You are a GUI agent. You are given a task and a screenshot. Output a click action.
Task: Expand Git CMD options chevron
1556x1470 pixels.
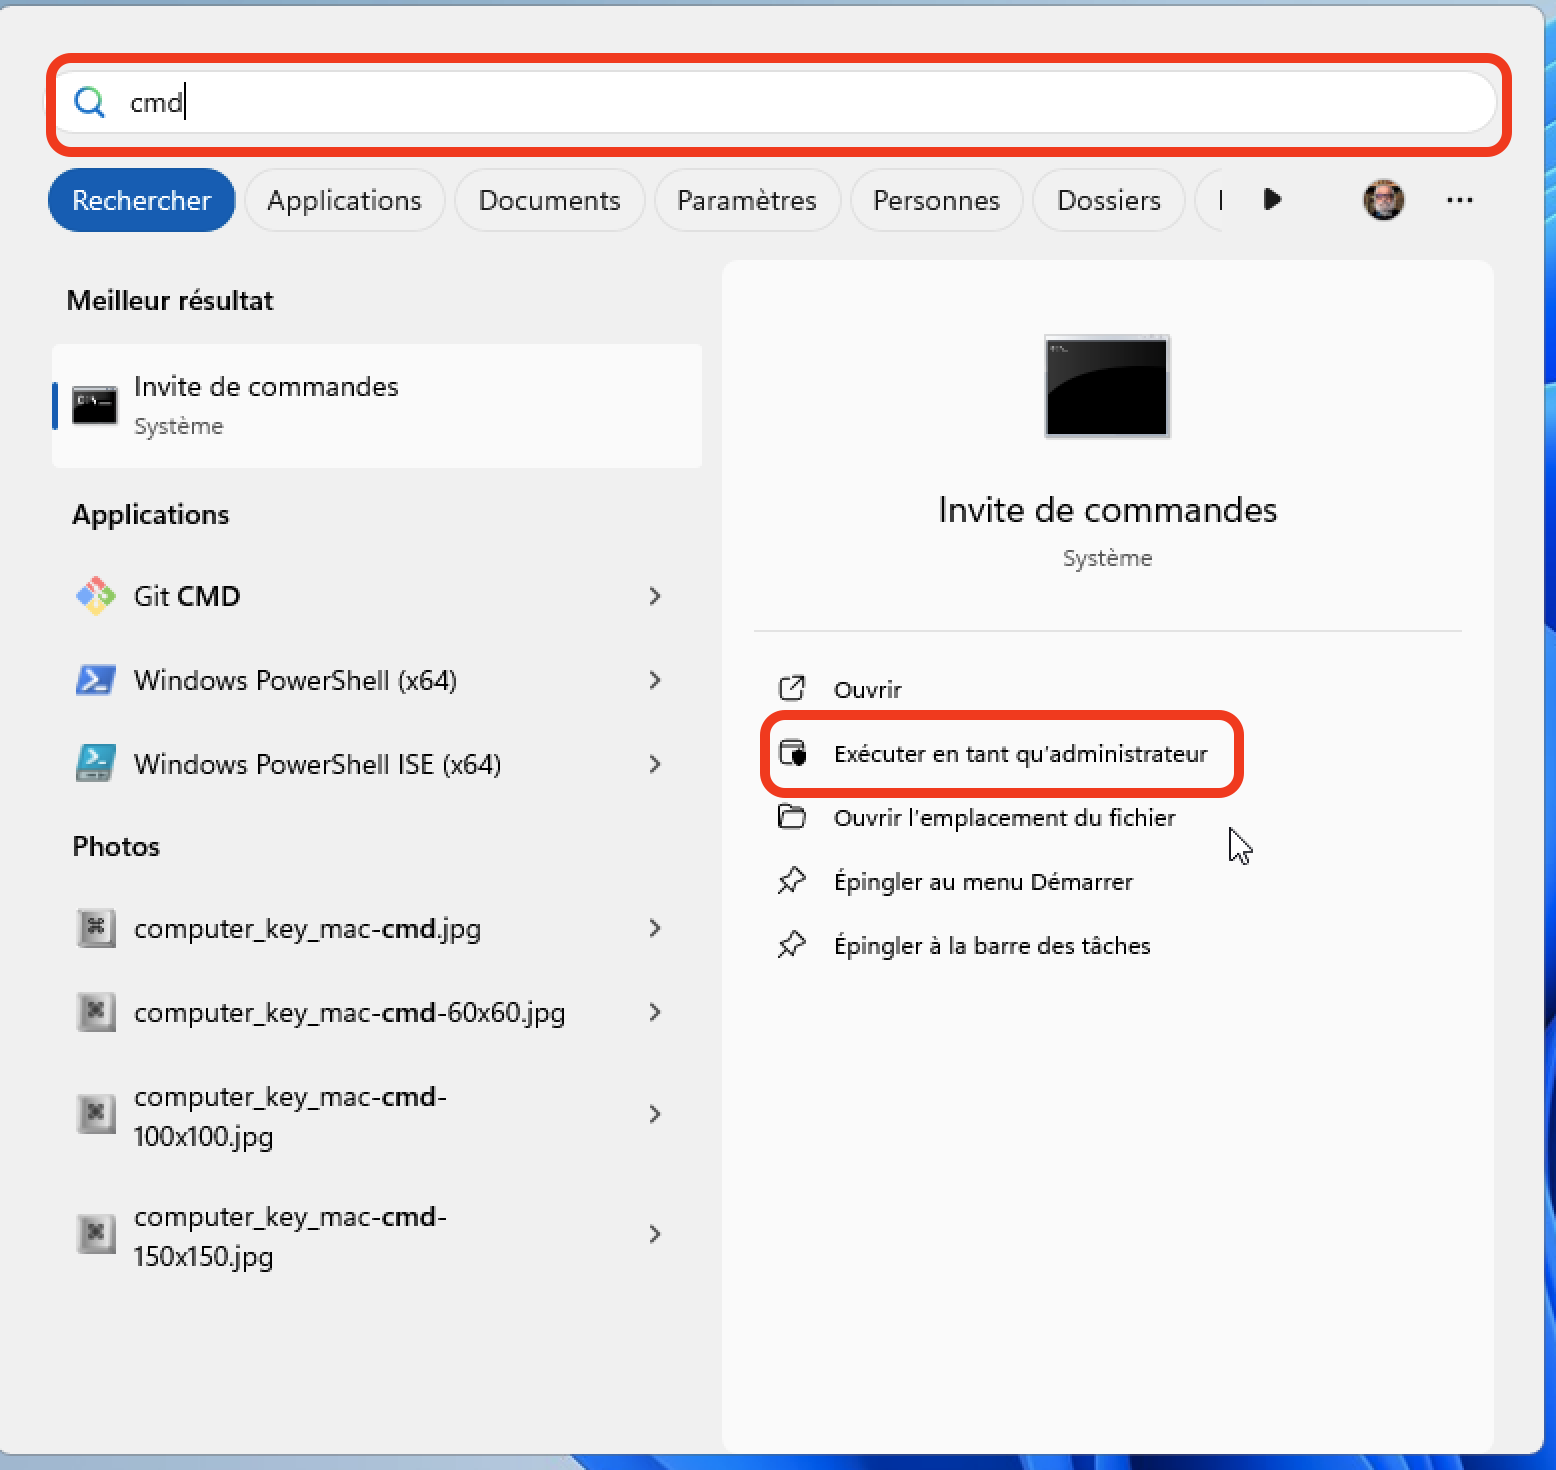655,596
